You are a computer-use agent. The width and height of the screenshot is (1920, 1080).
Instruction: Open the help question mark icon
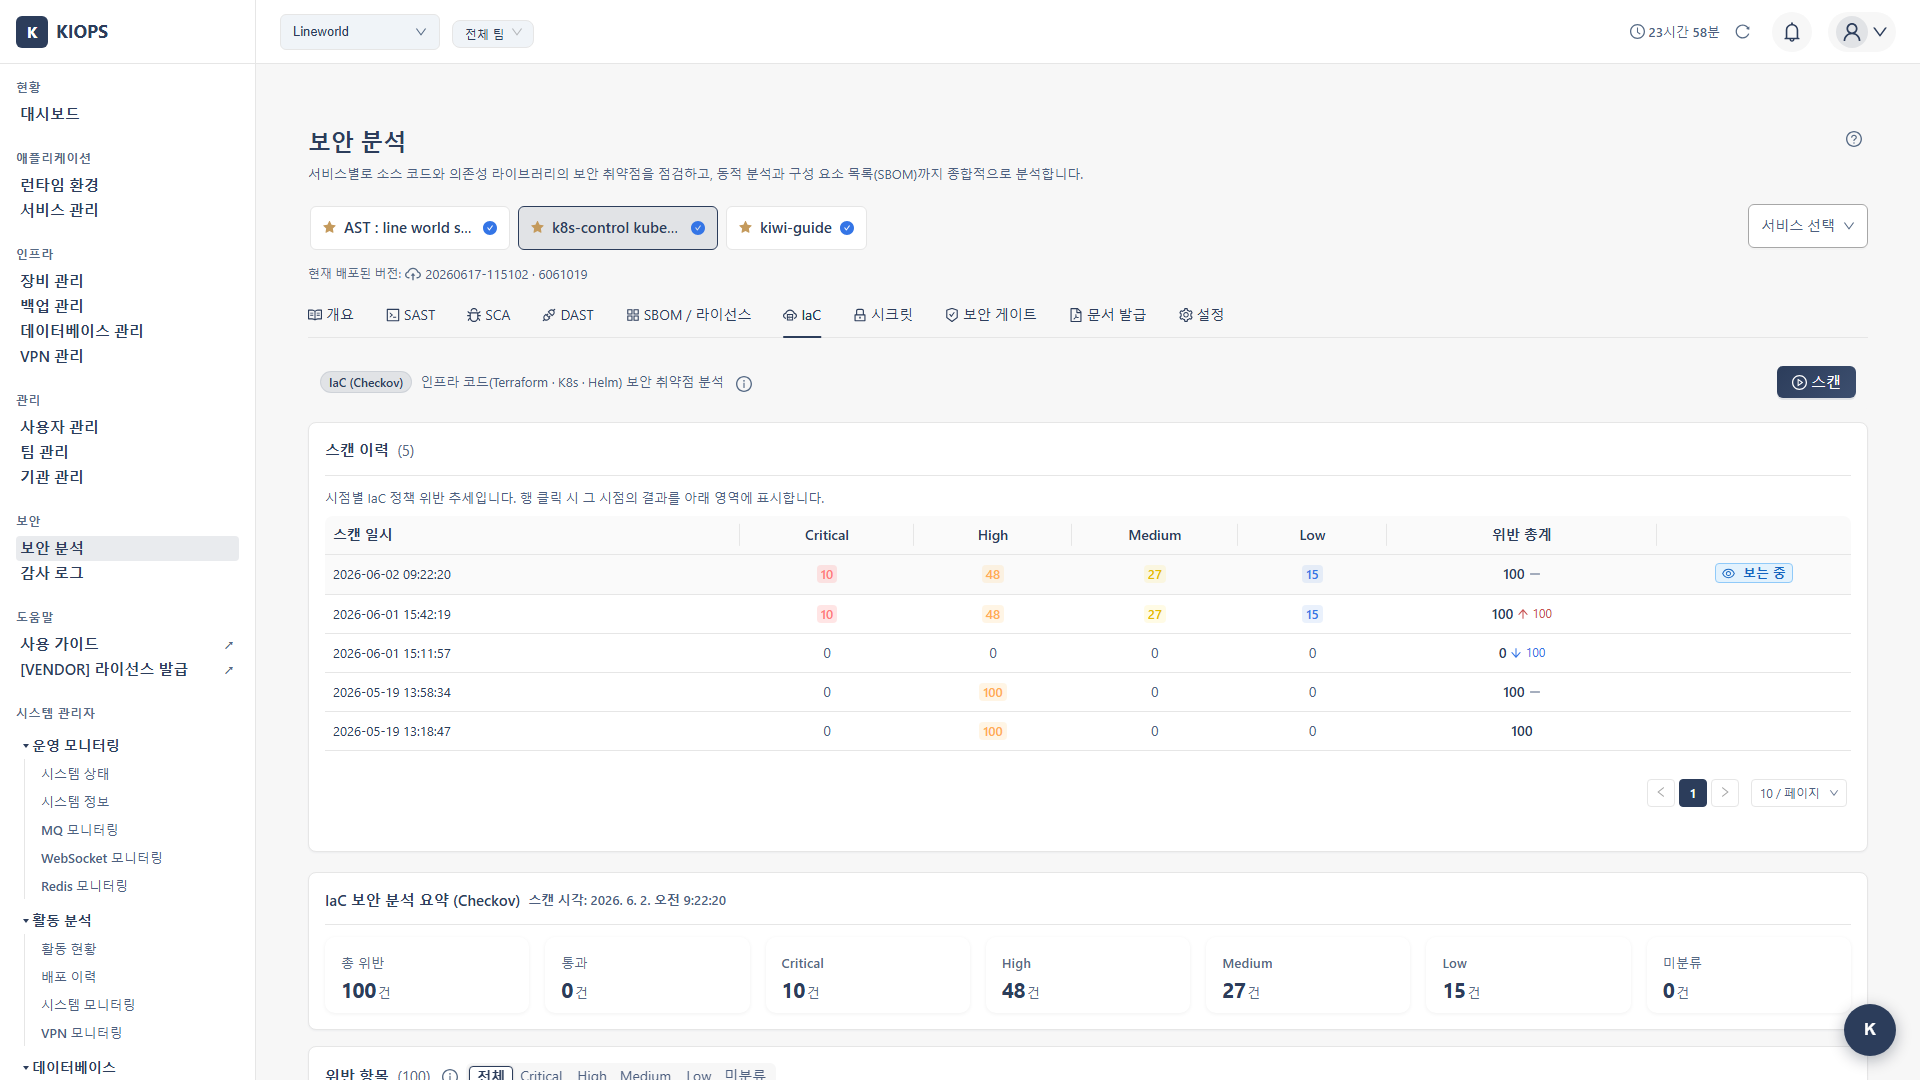[1854, 139]
